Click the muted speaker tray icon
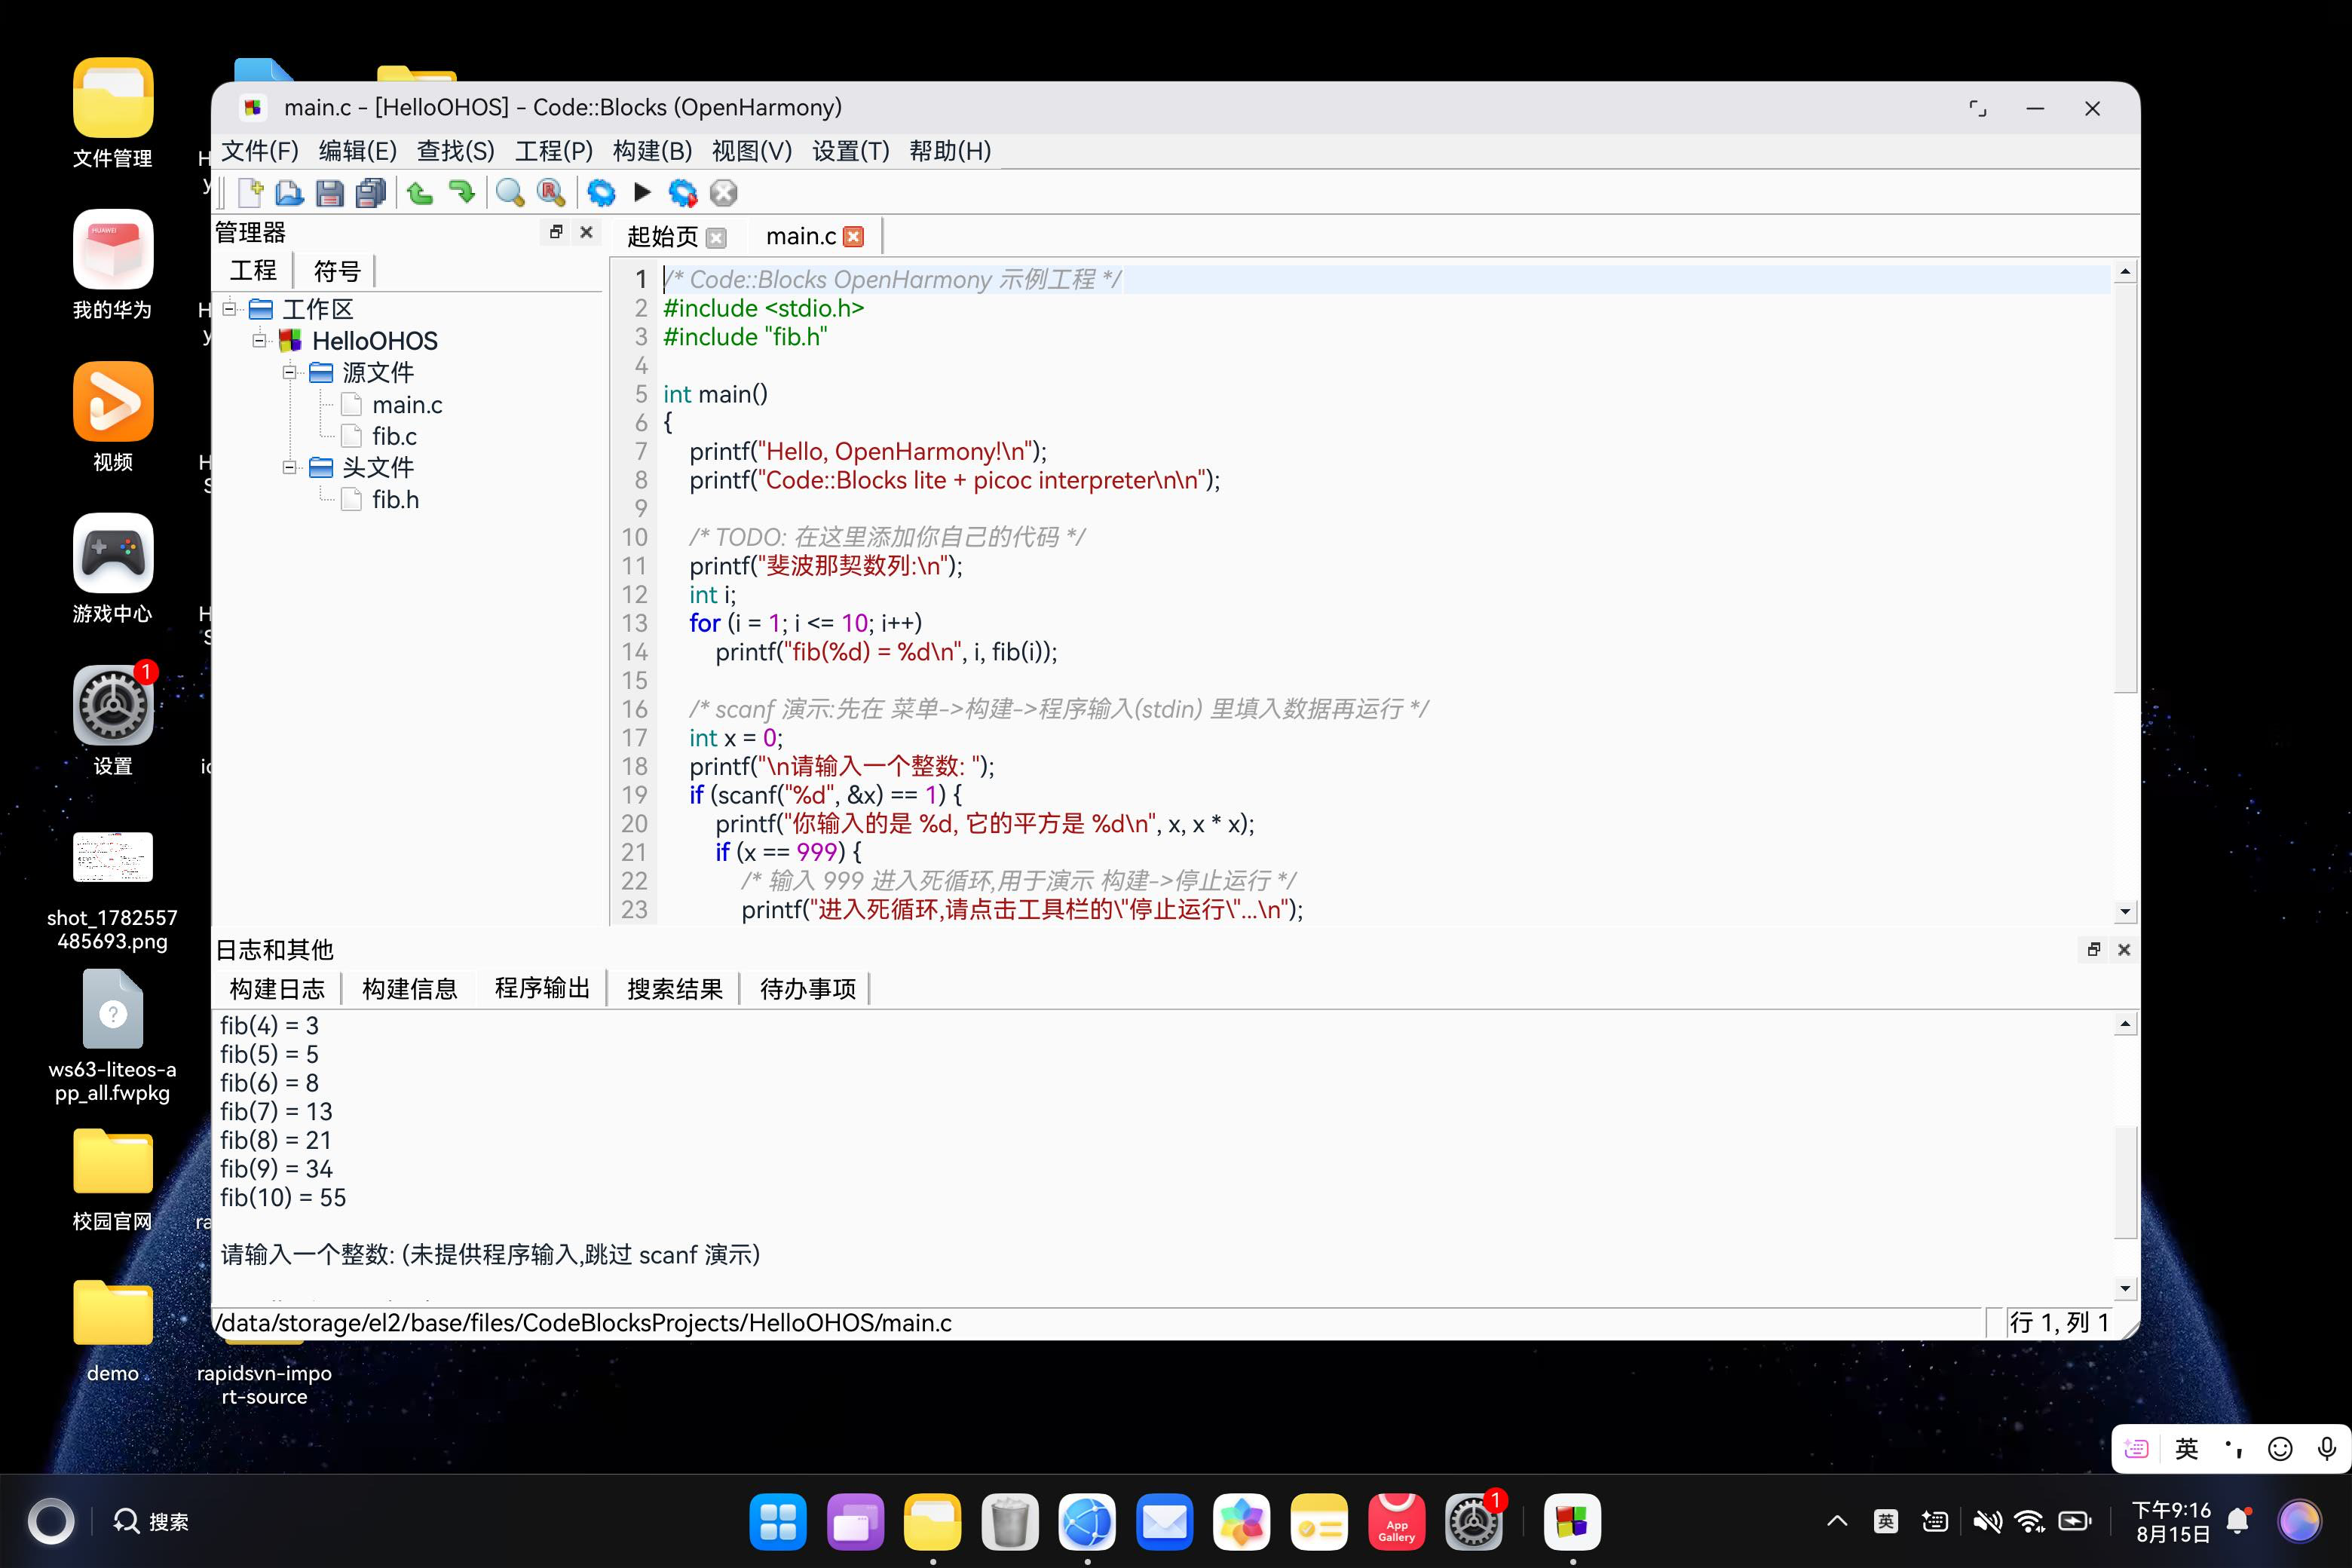 [1987, 1522]
